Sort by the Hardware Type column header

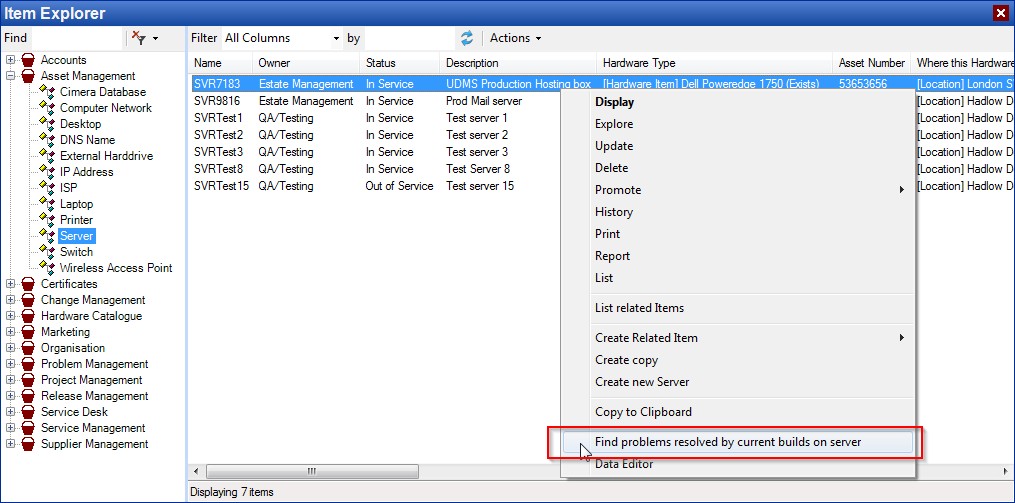pyautogui.click(x=714, y=63)
